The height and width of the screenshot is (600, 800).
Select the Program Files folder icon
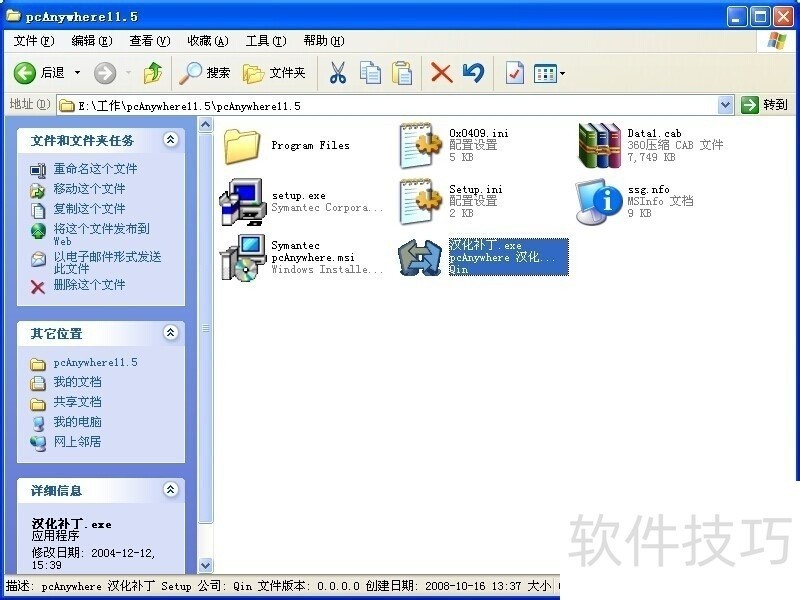pos(242,146)
